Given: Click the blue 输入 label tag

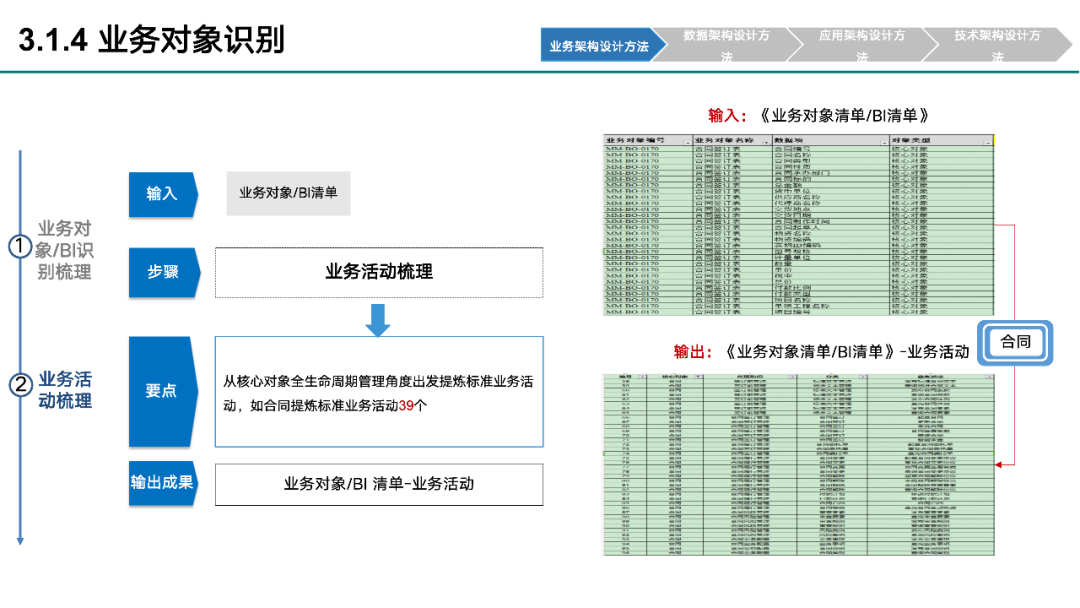Looking at the screenshot, I should (x=163, y=194).
